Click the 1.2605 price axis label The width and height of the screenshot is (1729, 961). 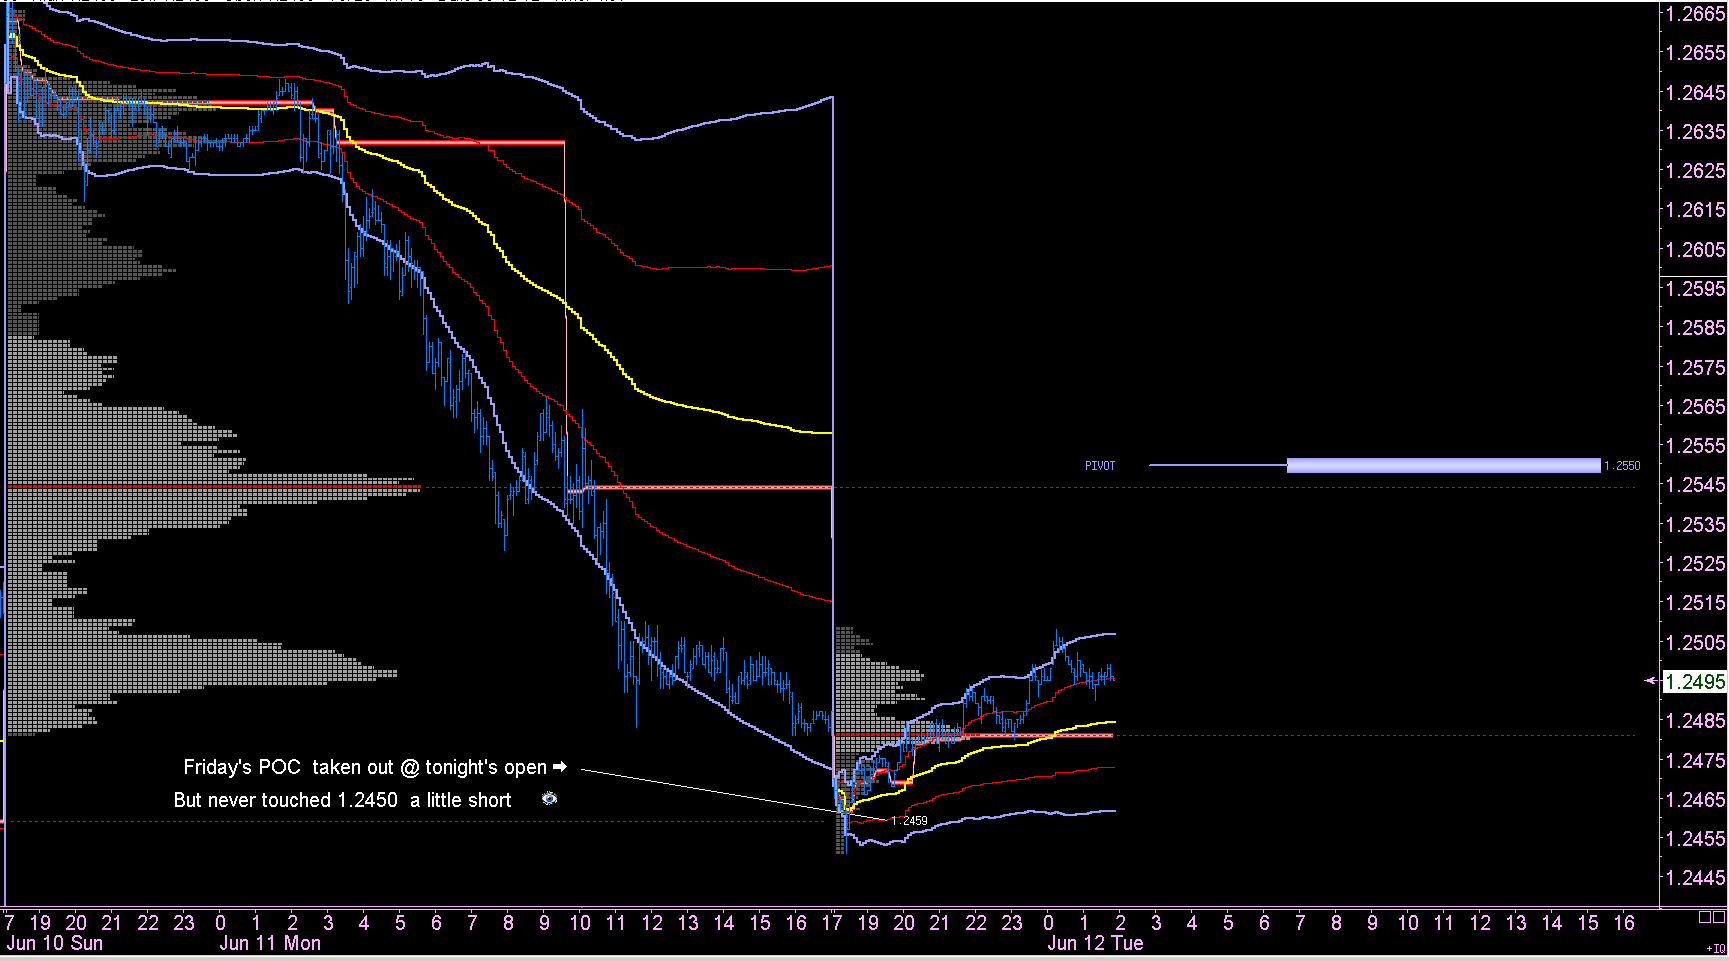(1695, 249)
